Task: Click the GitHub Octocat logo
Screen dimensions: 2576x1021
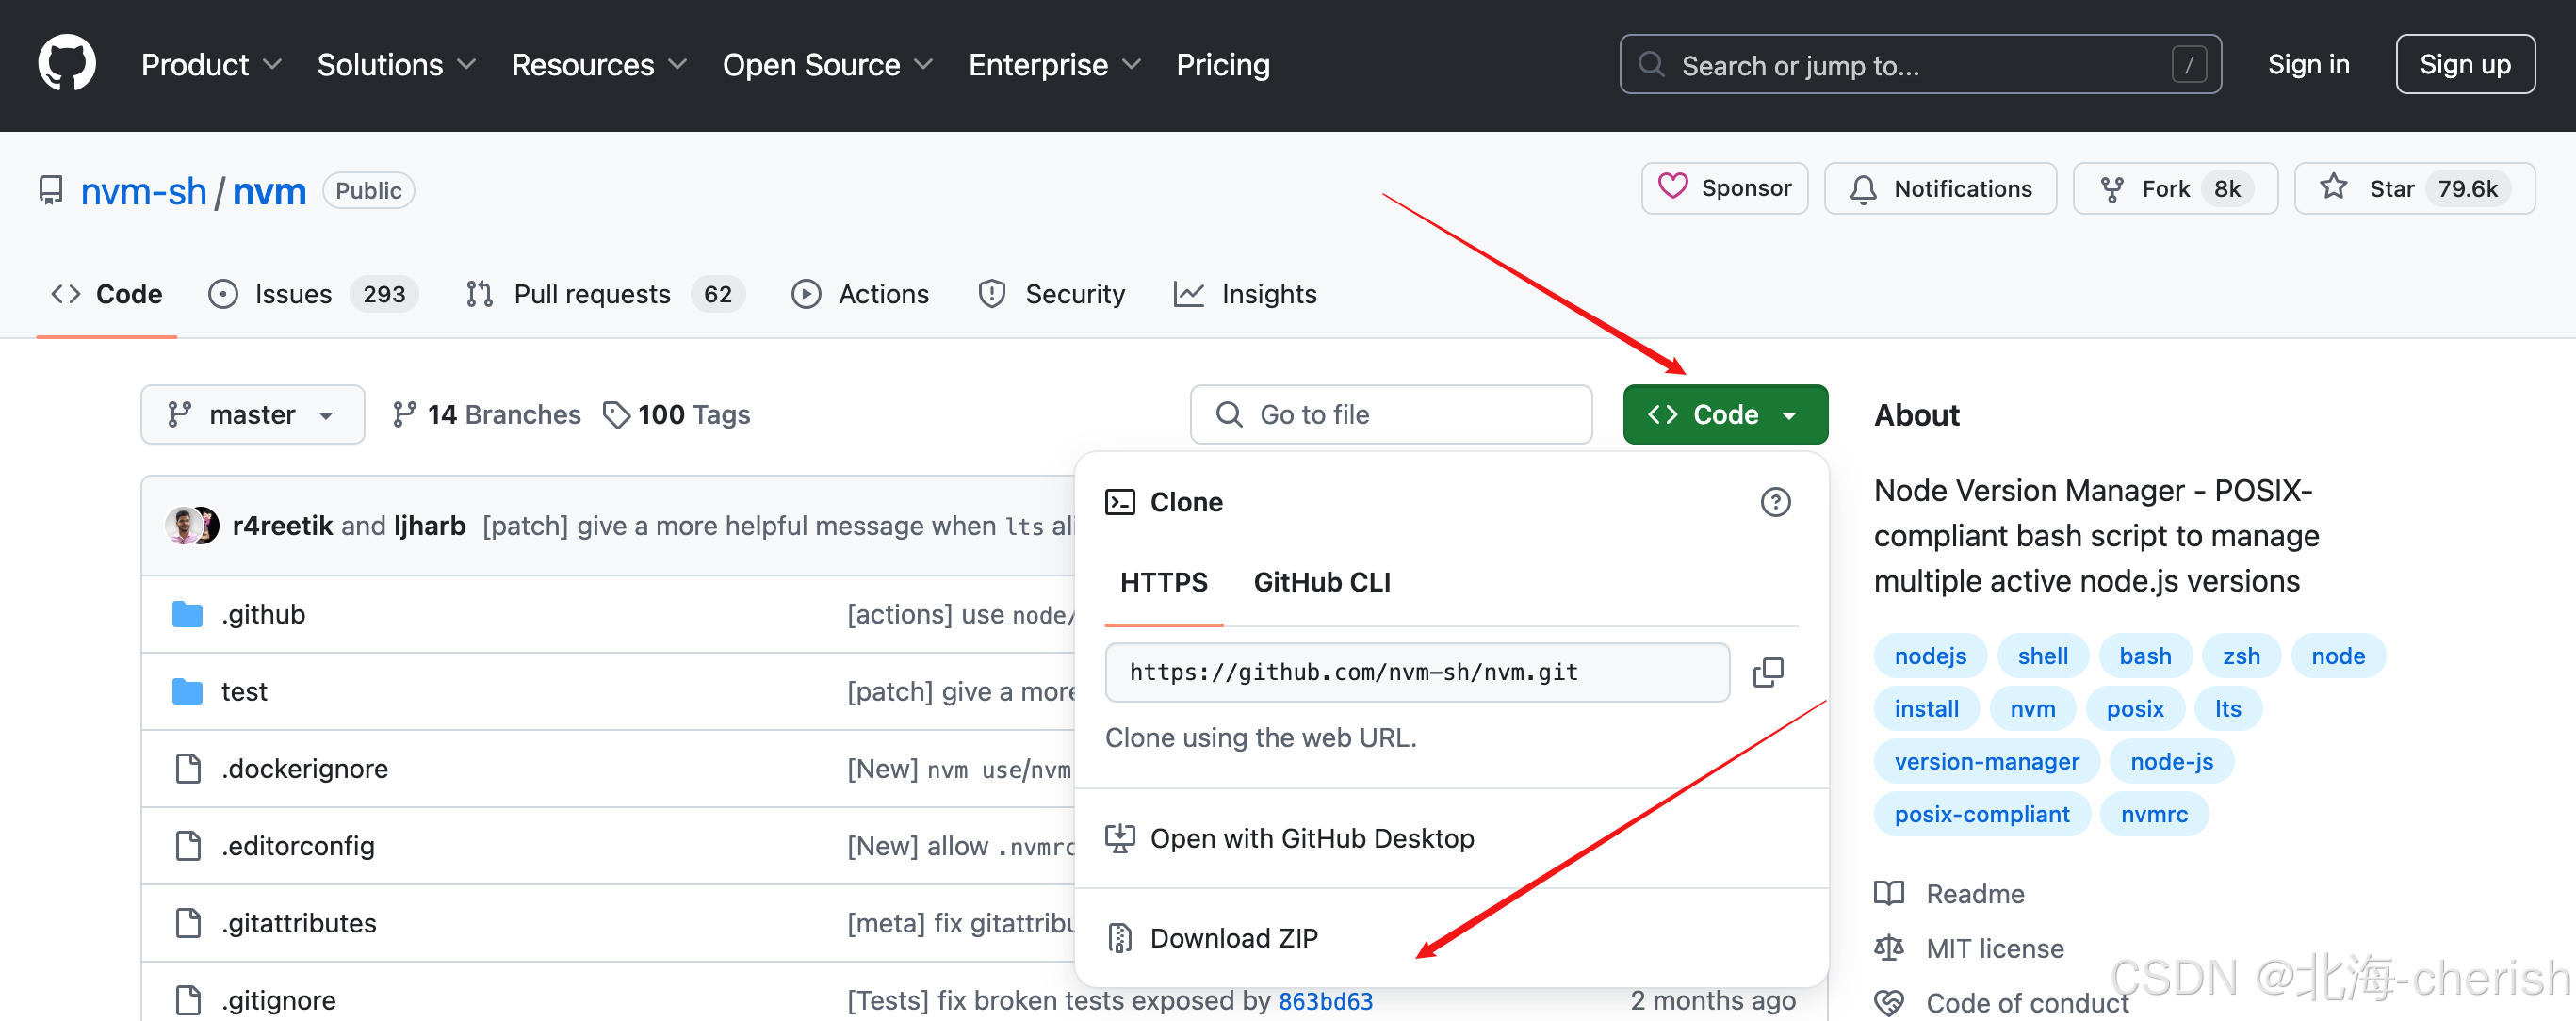Action: [x=67, y=64]
